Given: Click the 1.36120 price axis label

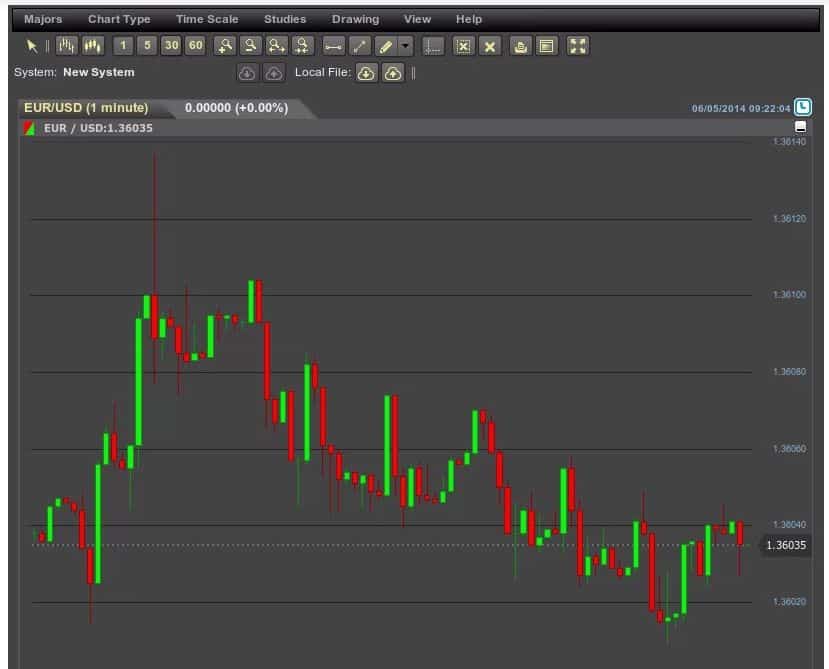Looking at the screenshot, I should [x=789, y=218].
